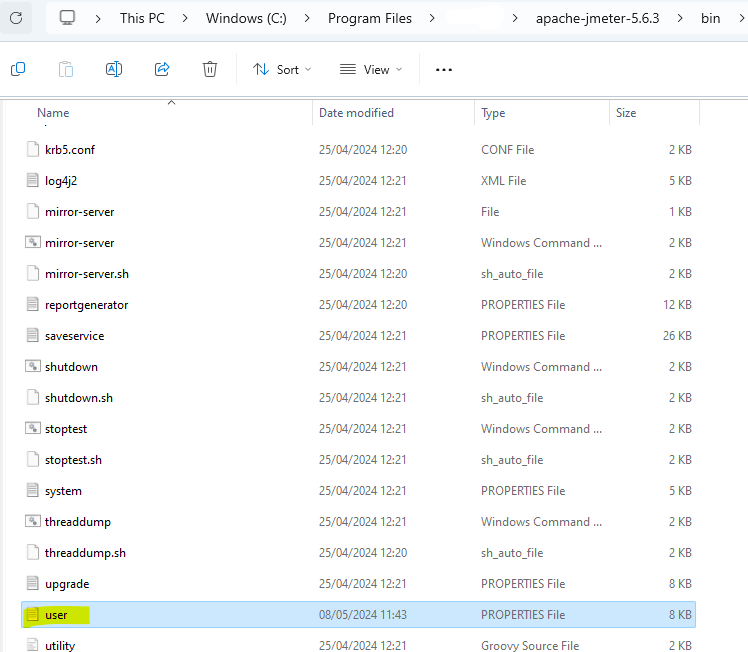Expand chevron after apache-jmeter-5.6.3 breadcrumb
The width and height of the screenshot is (748, 652).
[680, 18]
